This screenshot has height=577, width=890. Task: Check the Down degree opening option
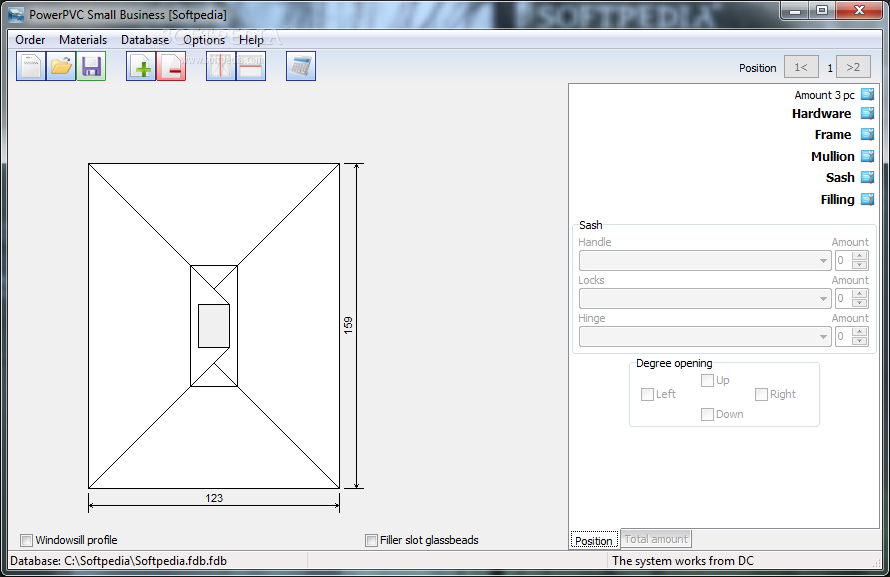tap(707, 414)
